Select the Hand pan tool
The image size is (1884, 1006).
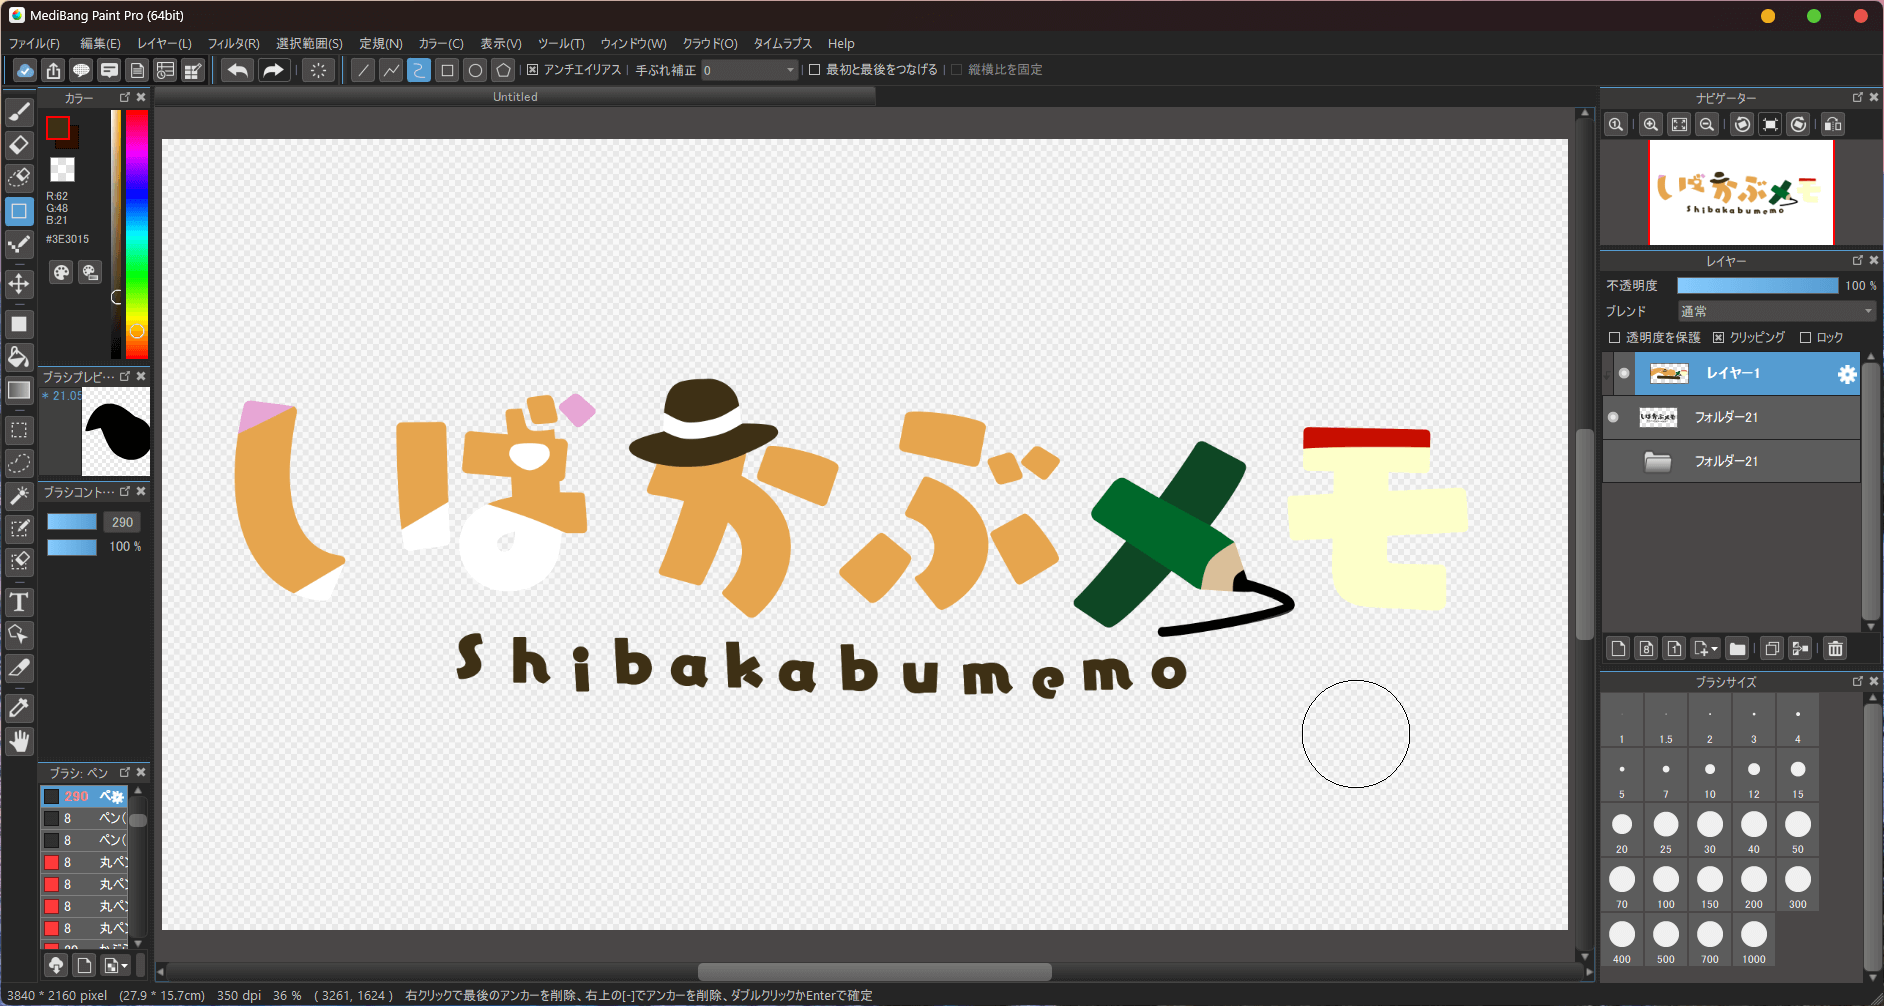[x=19, y=741]
